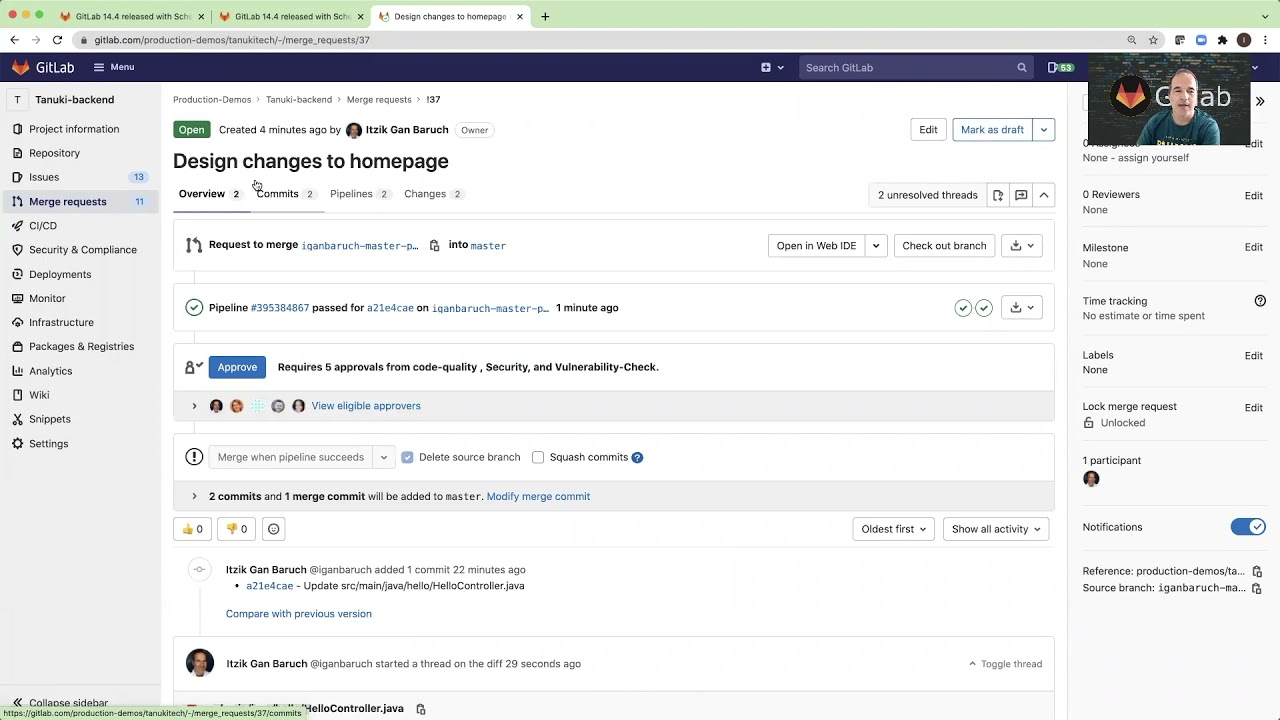Switch to the Overview tab
Image resolution: width=1280 pixels, height=720 pixels.
[209, 194]
